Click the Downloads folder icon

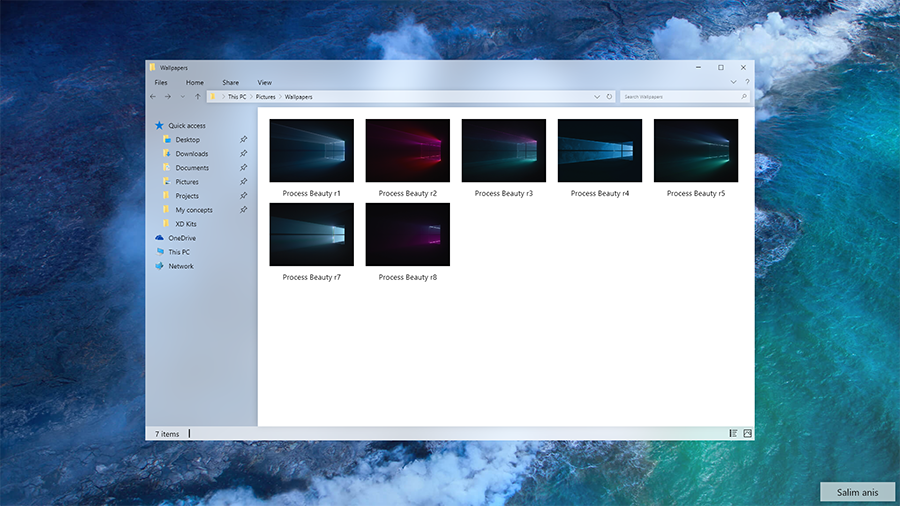tap(166, 153)
